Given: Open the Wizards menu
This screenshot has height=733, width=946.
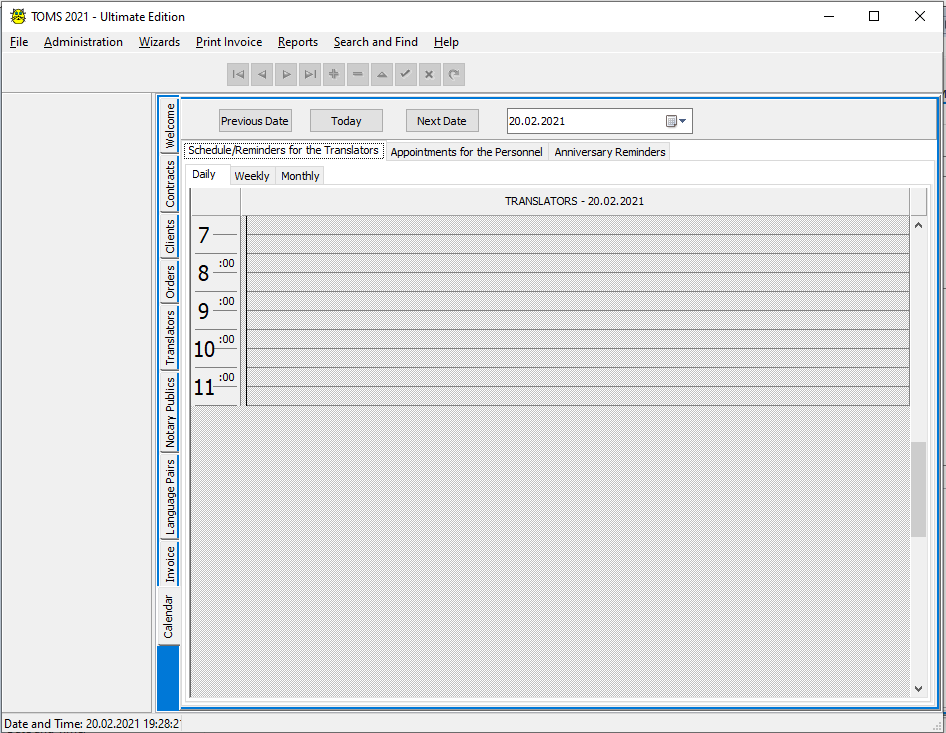Looking at the screenshot, I should 159,42.
